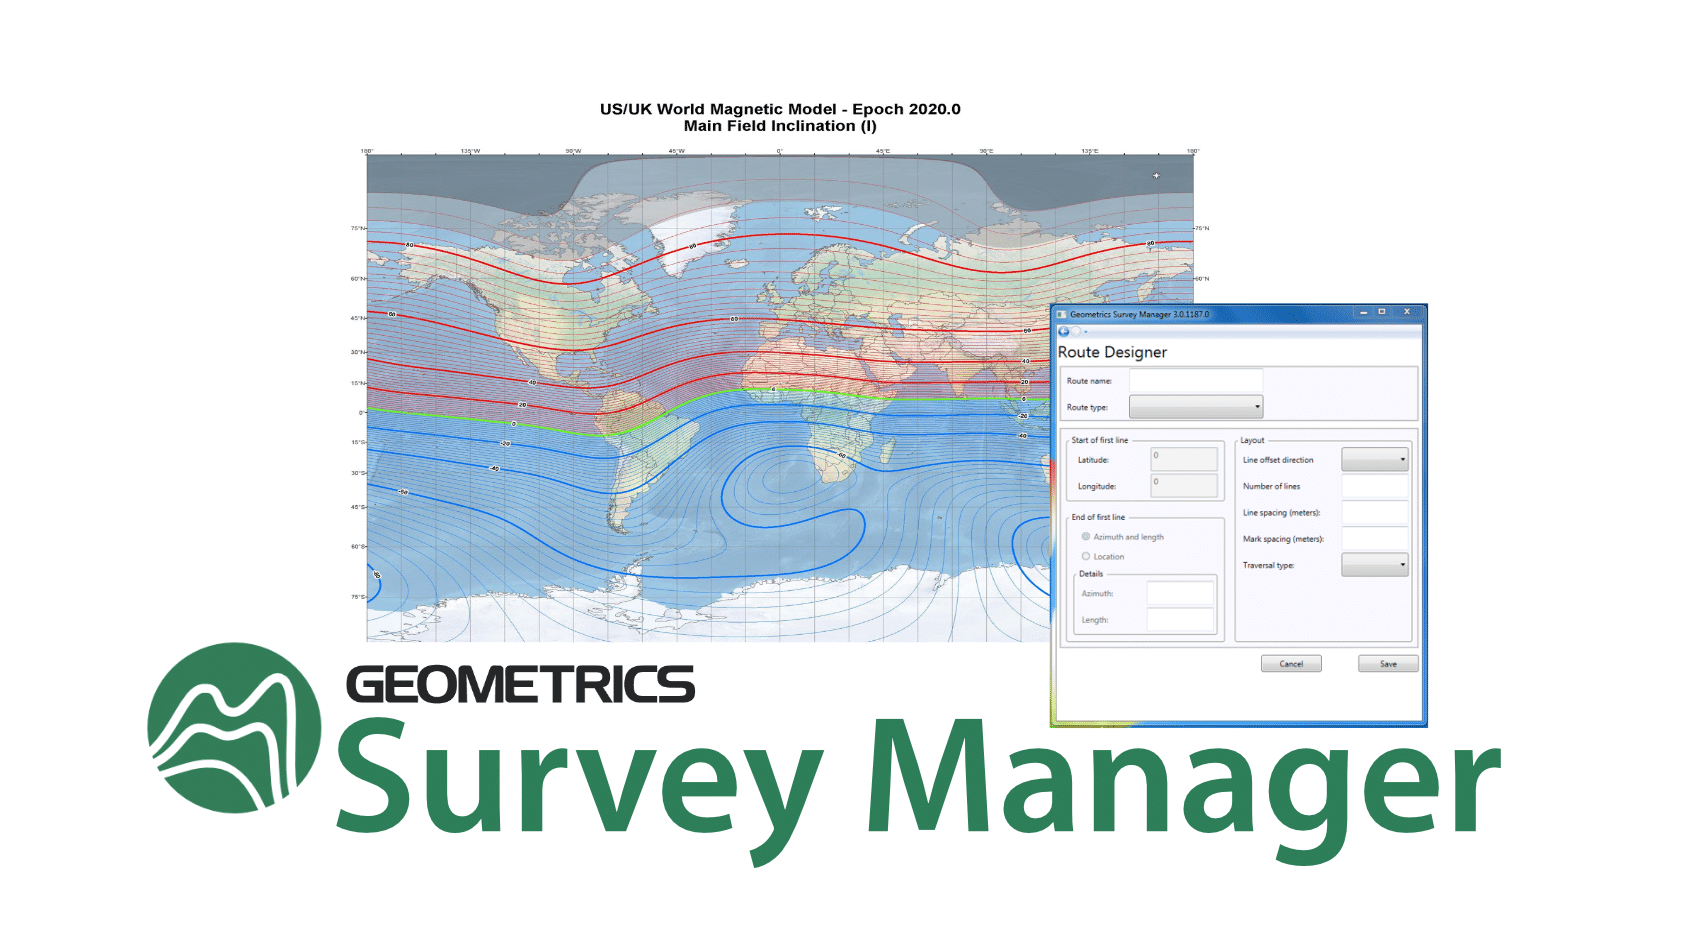Viewport: 1690px width, 951px height.
Task: Click the Azimuth details field
Action: 1180,594
